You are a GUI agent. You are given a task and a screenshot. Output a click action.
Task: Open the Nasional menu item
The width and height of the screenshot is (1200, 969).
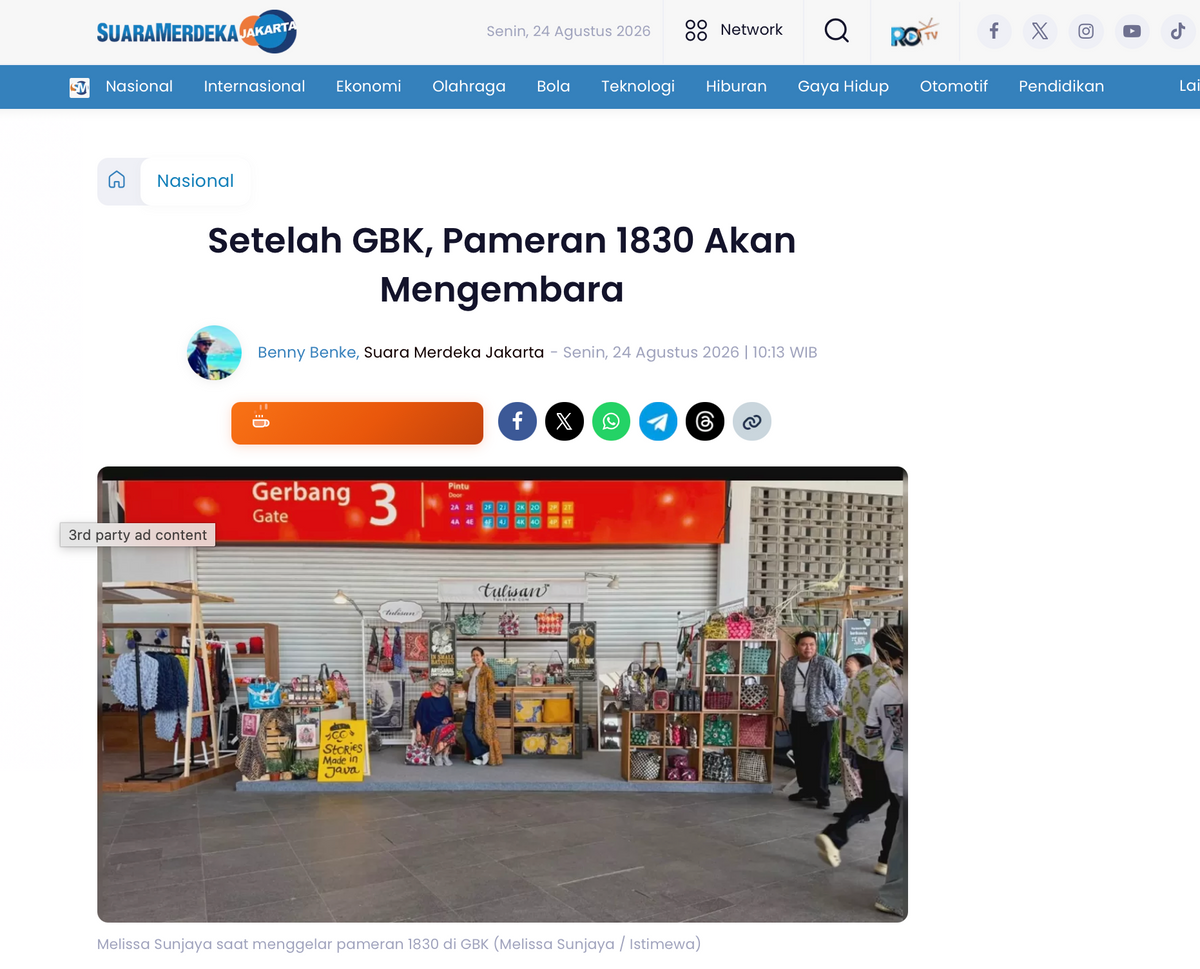(x=139, y=86)
